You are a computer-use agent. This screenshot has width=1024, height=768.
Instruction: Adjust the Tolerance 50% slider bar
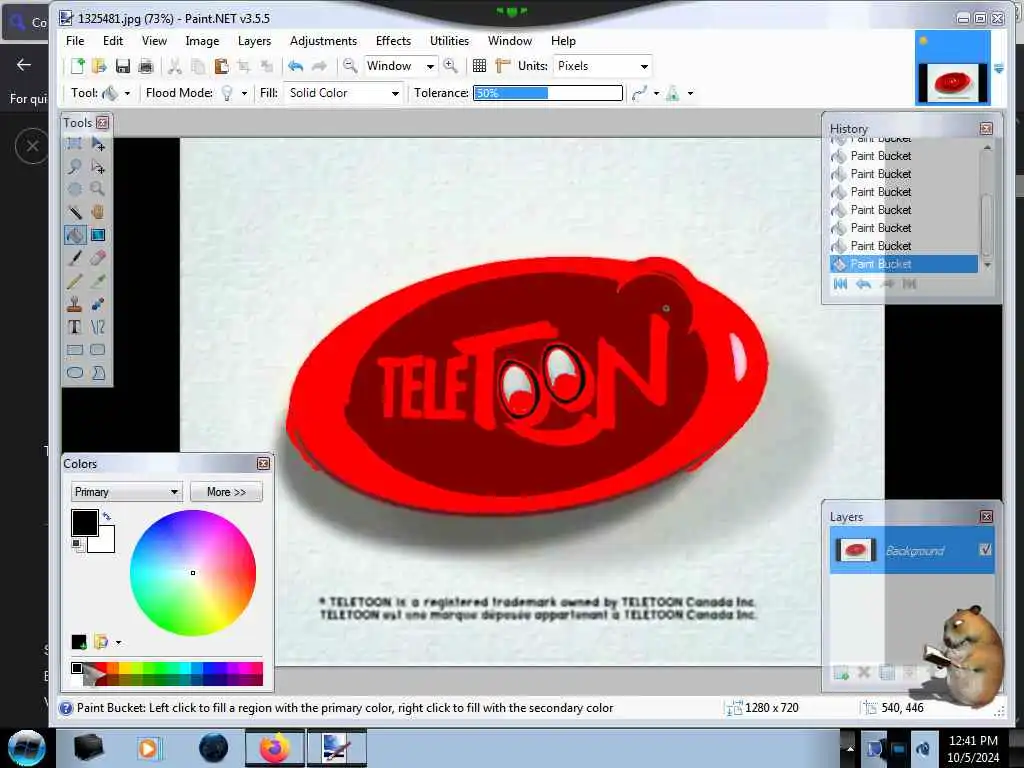tap(548, 93)
